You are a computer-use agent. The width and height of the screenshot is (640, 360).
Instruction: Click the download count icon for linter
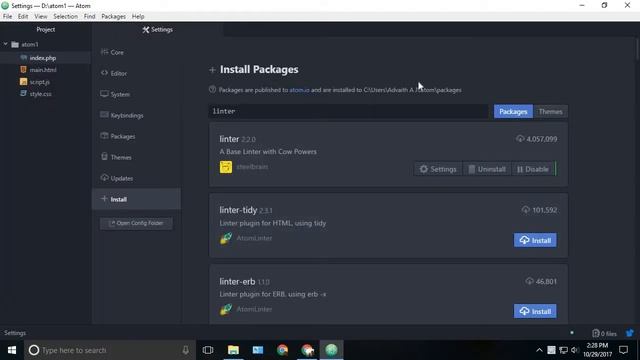coord(520,139)
